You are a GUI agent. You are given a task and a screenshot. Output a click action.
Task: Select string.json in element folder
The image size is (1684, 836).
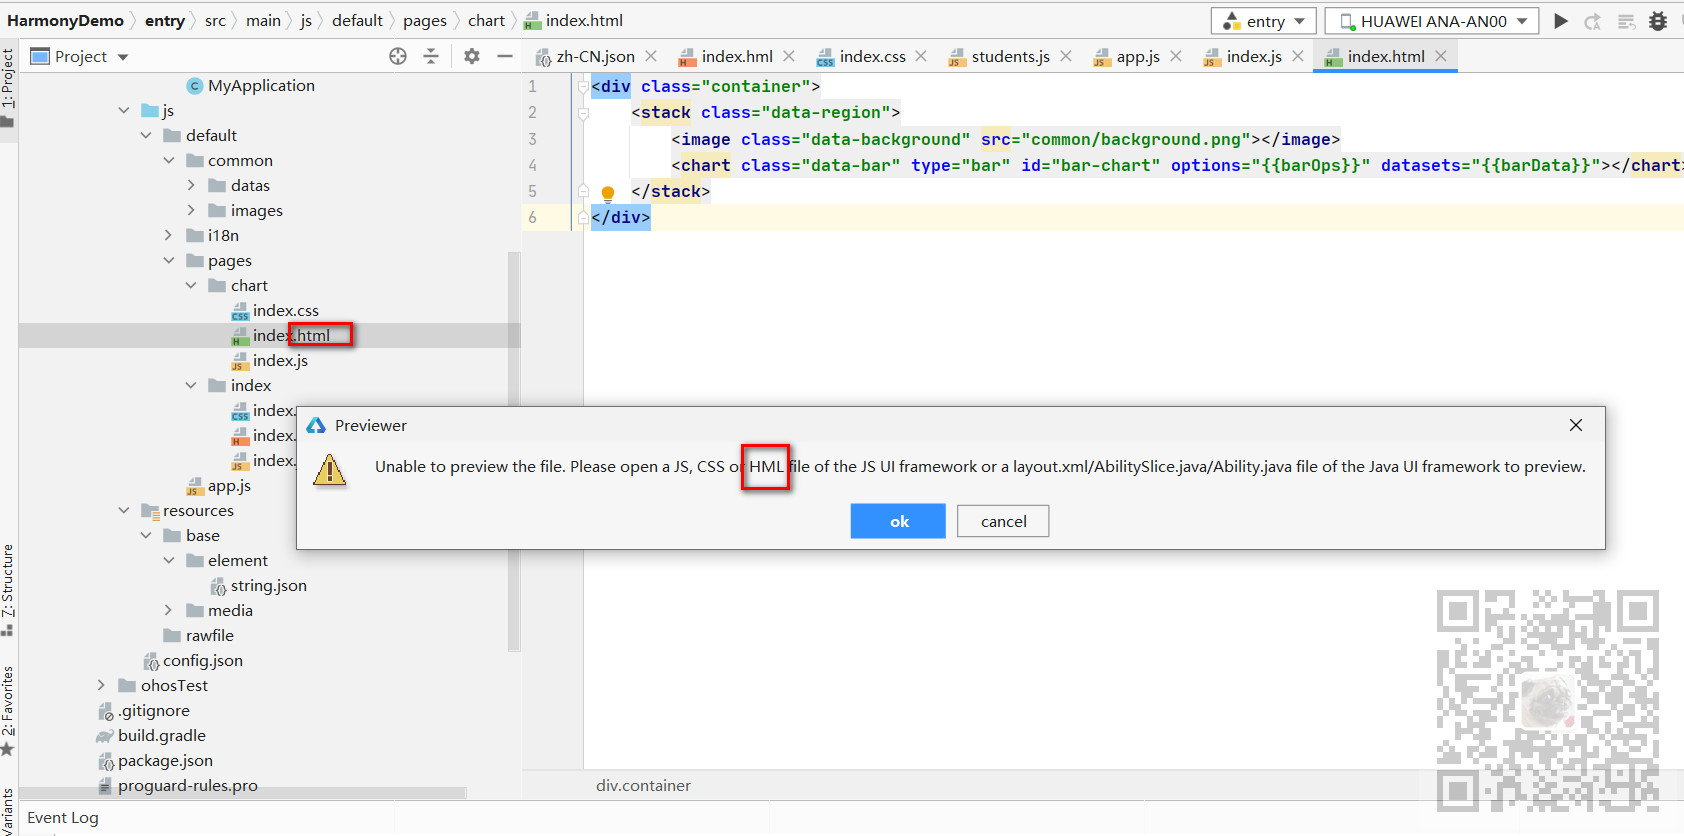(259, 586)
